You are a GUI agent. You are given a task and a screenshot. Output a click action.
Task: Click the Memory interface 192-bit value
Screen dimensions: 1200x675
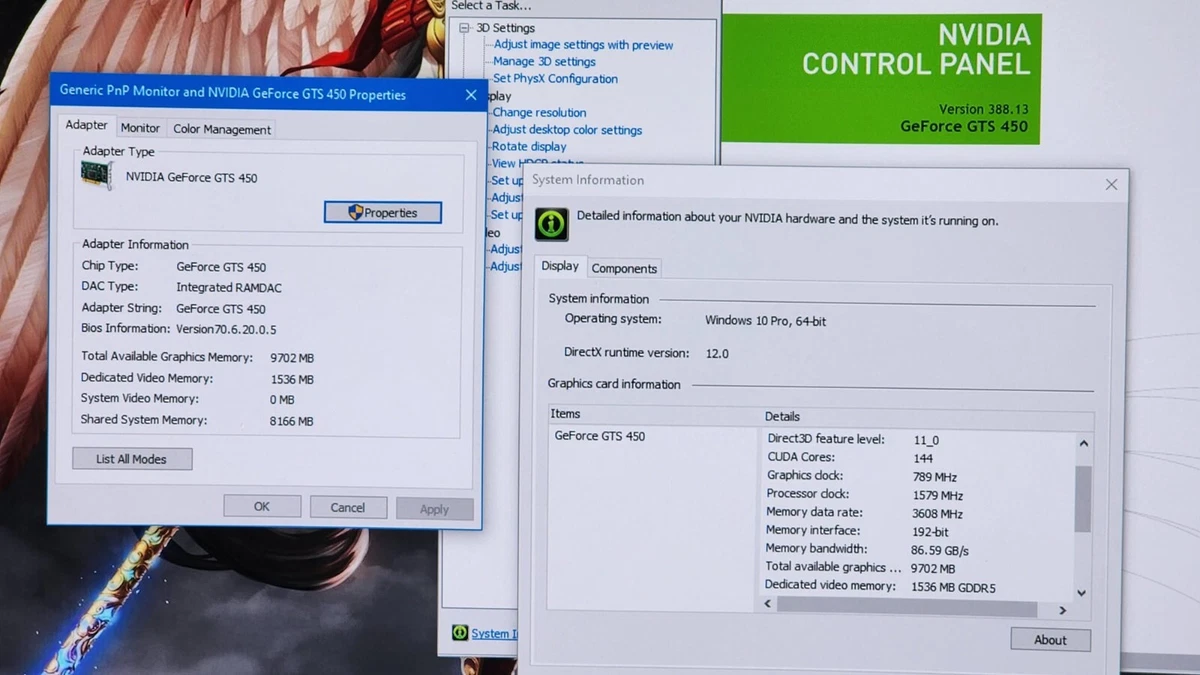tap(930, 532)
